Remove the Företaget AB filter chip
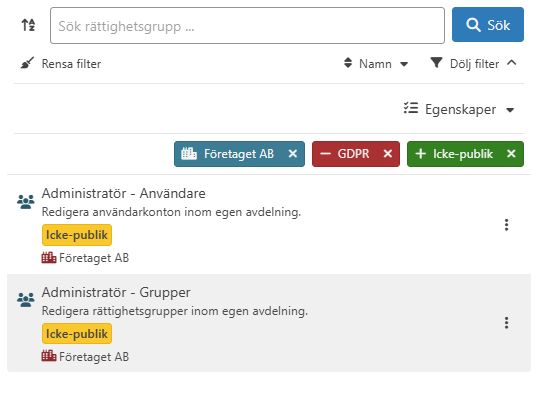Screen dimensions: 545x400 (293, 154)
